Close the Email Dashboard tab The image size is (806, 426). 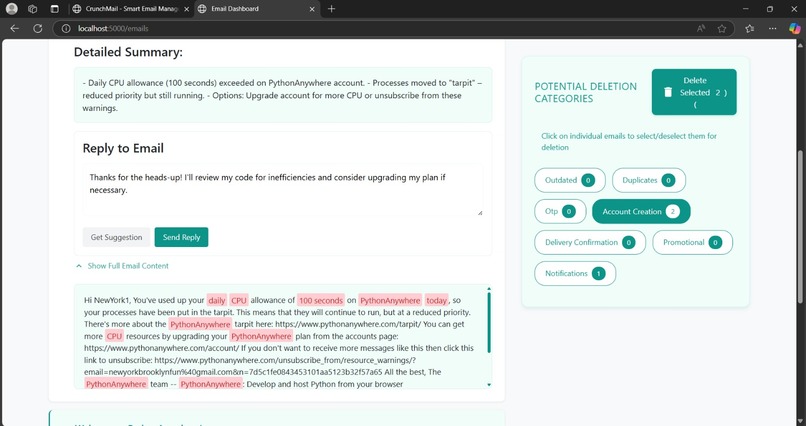point(312,9)
